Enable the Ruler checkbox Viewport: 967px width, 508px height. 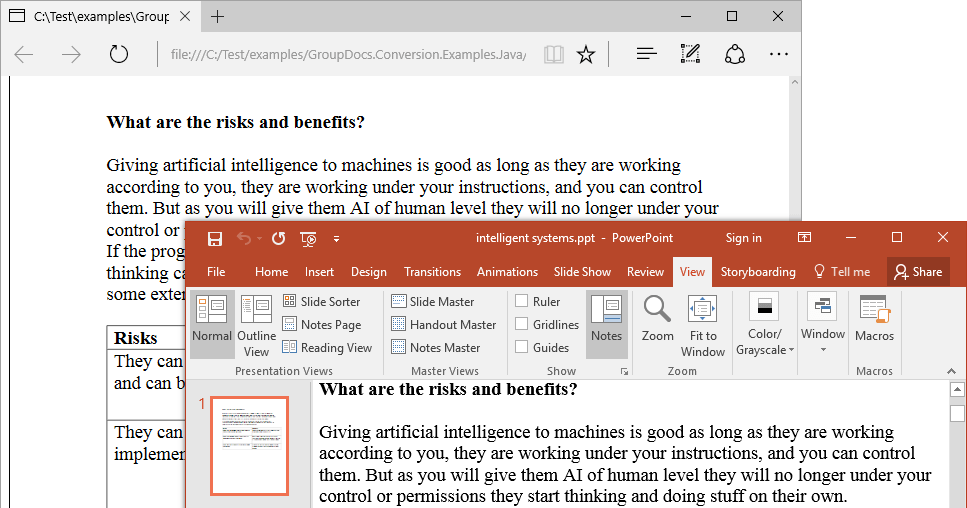(522, 301)
